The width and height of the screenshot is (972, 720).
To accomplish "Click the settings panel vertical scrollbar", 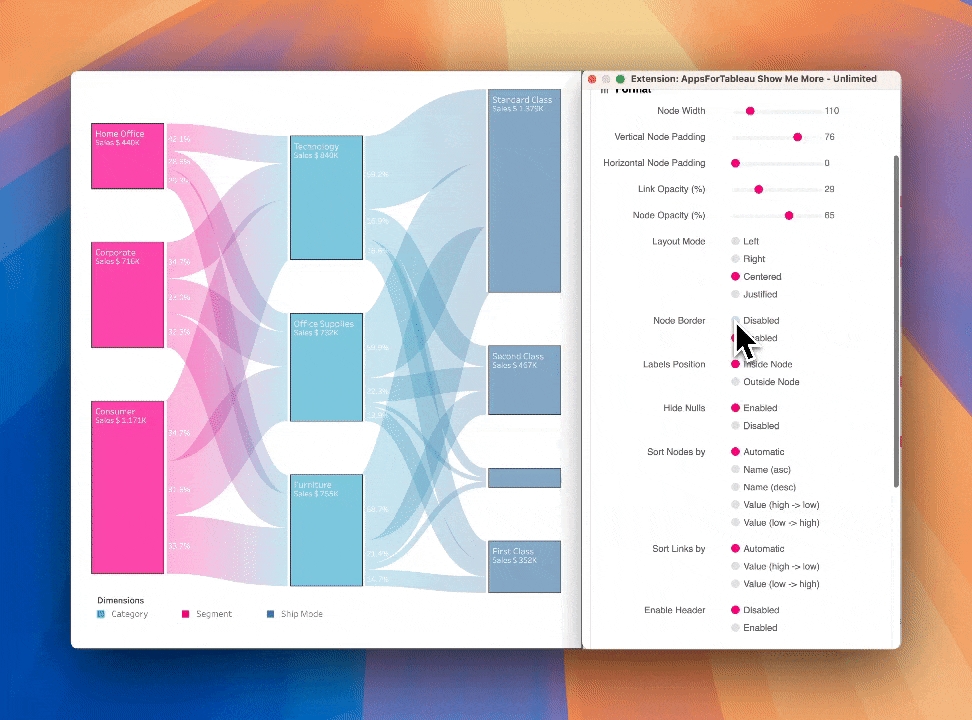I will 896,320.
